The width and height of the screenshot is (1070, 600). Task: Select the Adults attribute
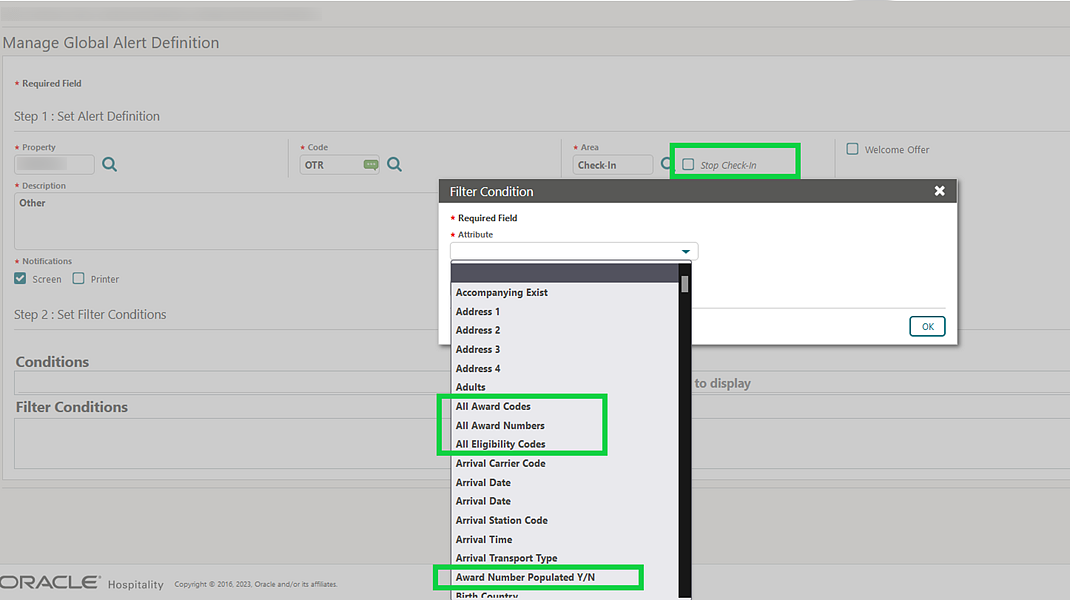tap(565, 387)
